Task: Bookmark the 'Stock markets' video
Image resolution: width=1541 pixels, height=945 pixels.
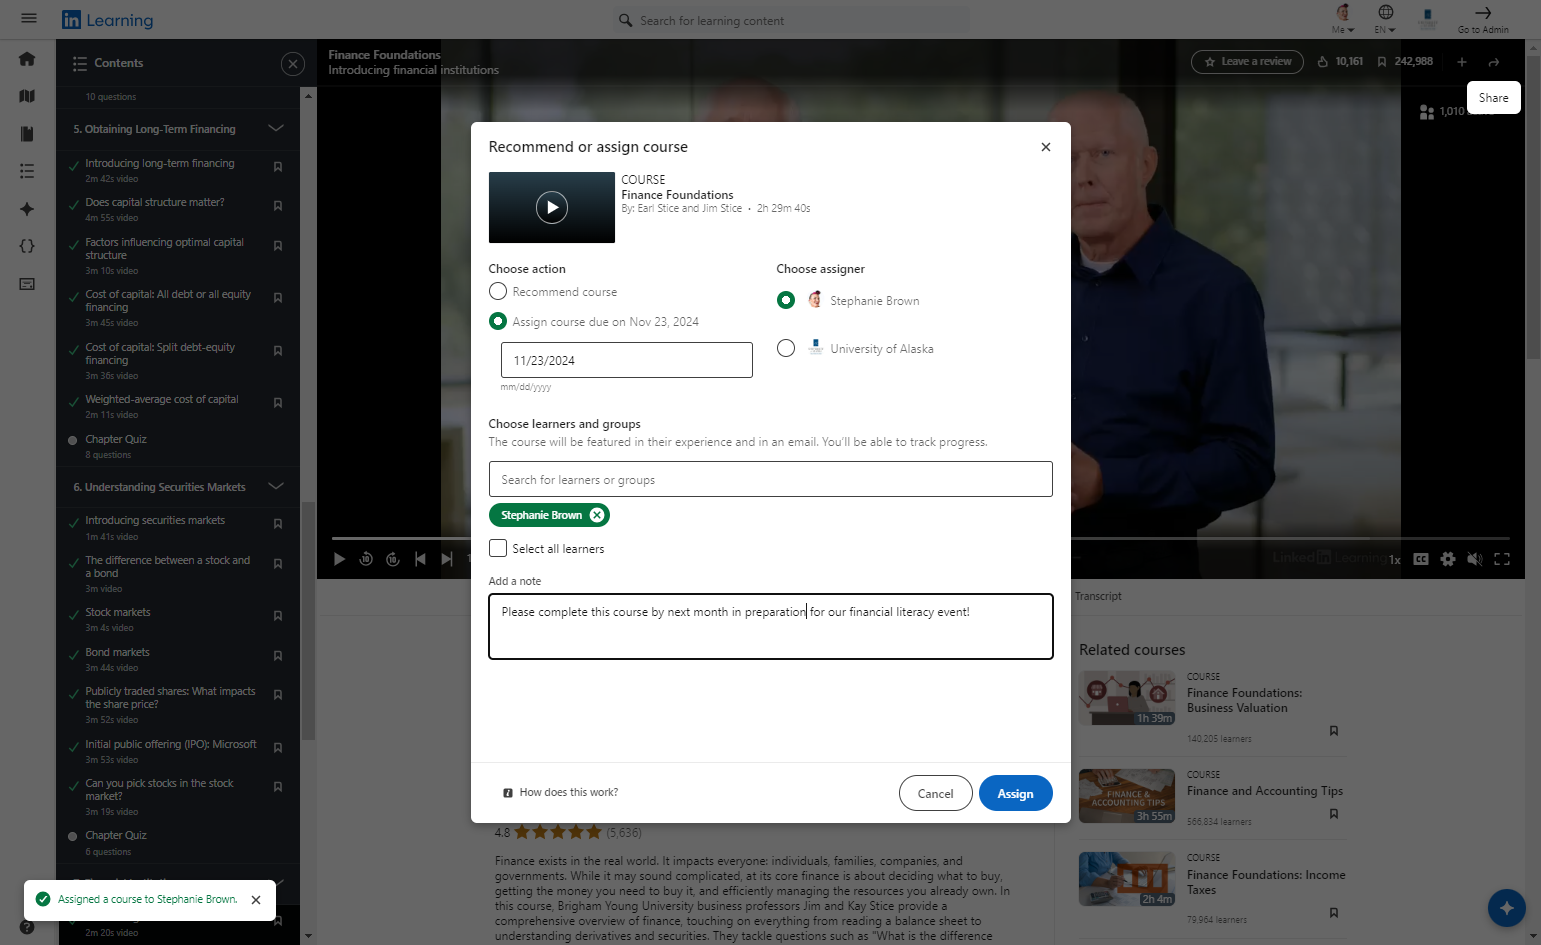Action: click(278, 616)
